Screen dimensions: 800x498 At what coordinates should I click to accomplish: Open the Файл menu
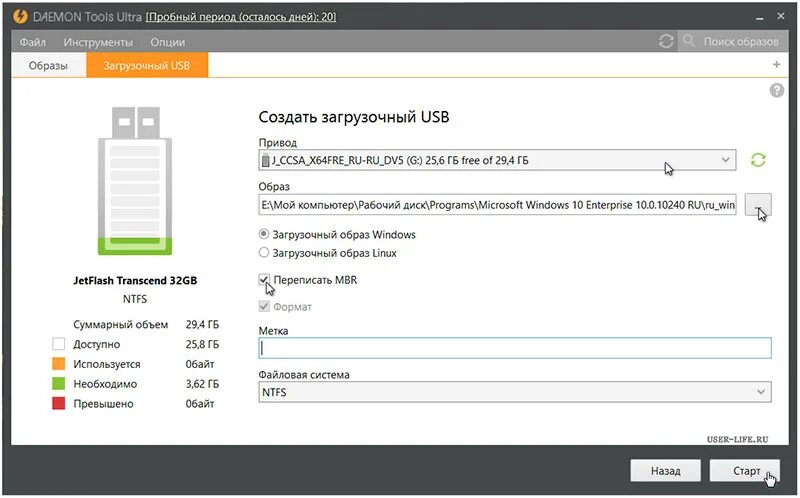pos(33,42)
